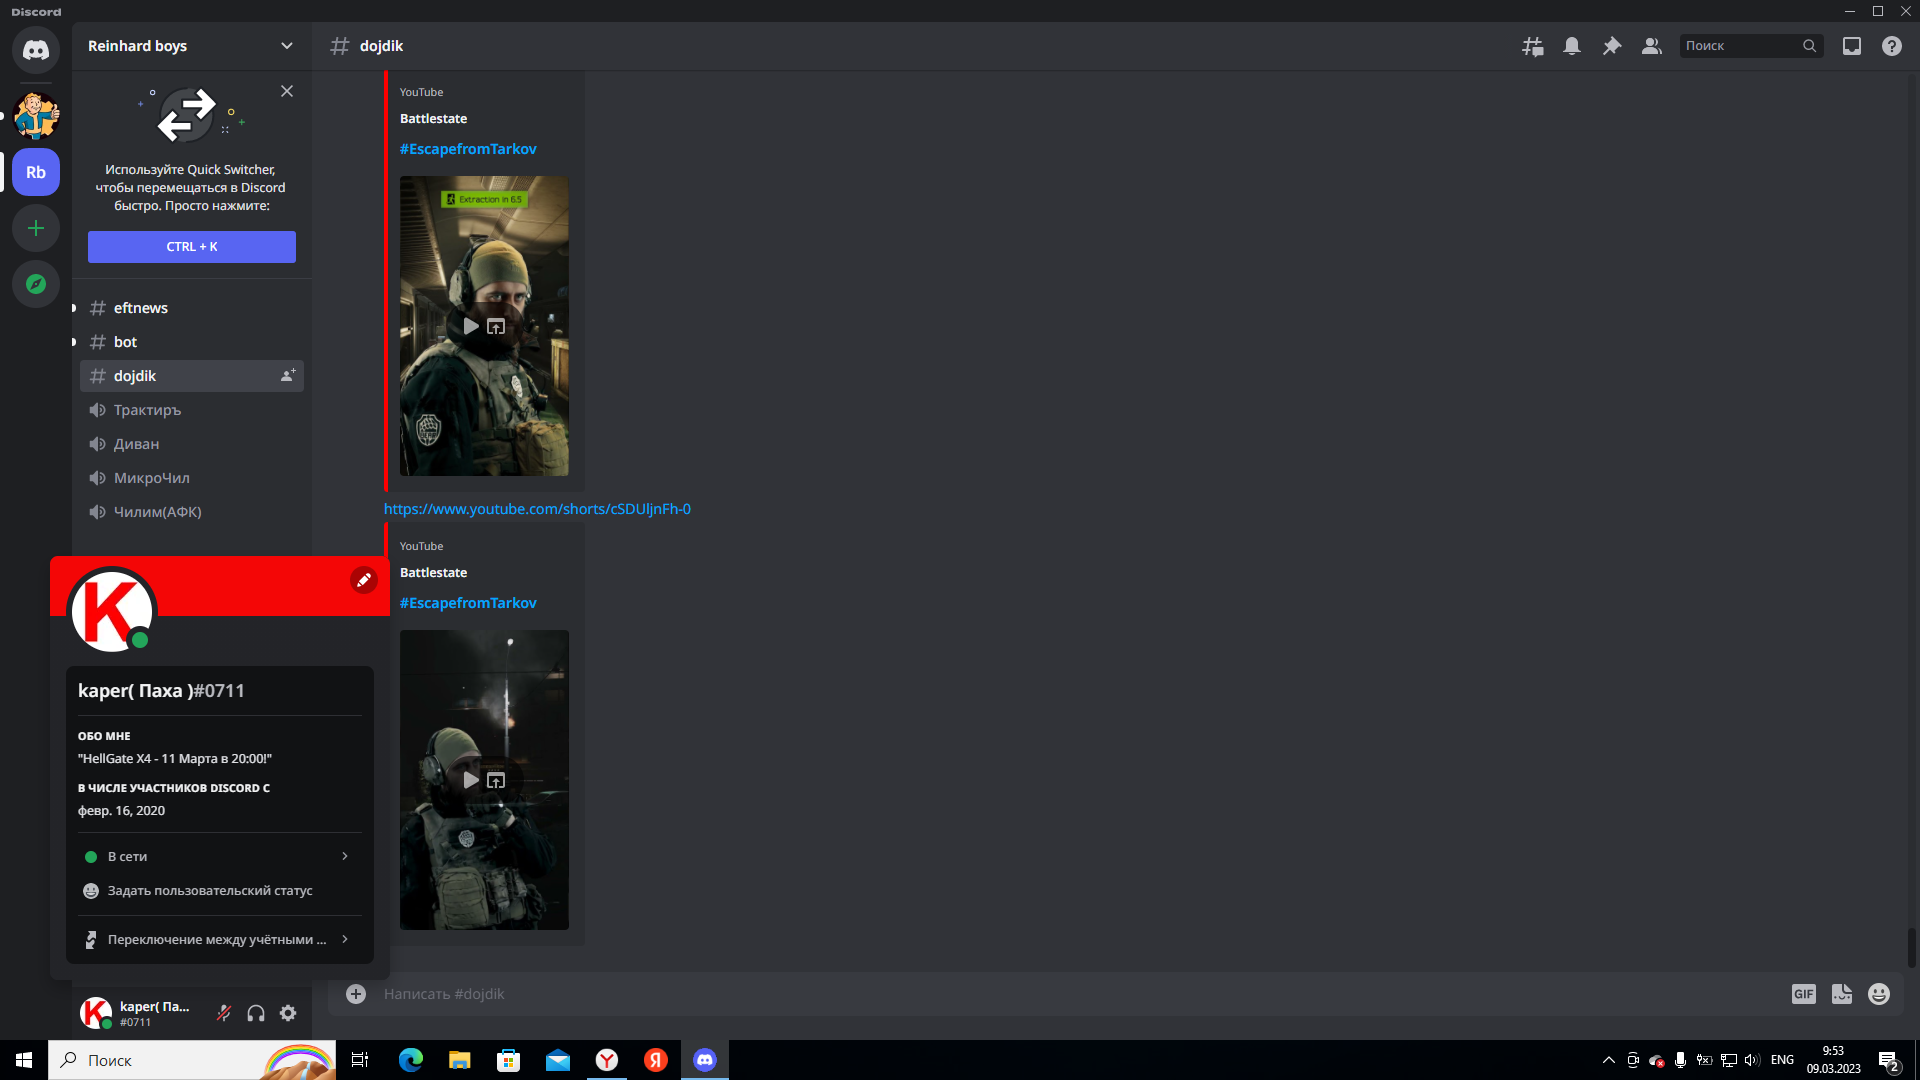1920x1080 pixels.
Task: Click kaper user panel avatar
Action: tap(96, 1013)
